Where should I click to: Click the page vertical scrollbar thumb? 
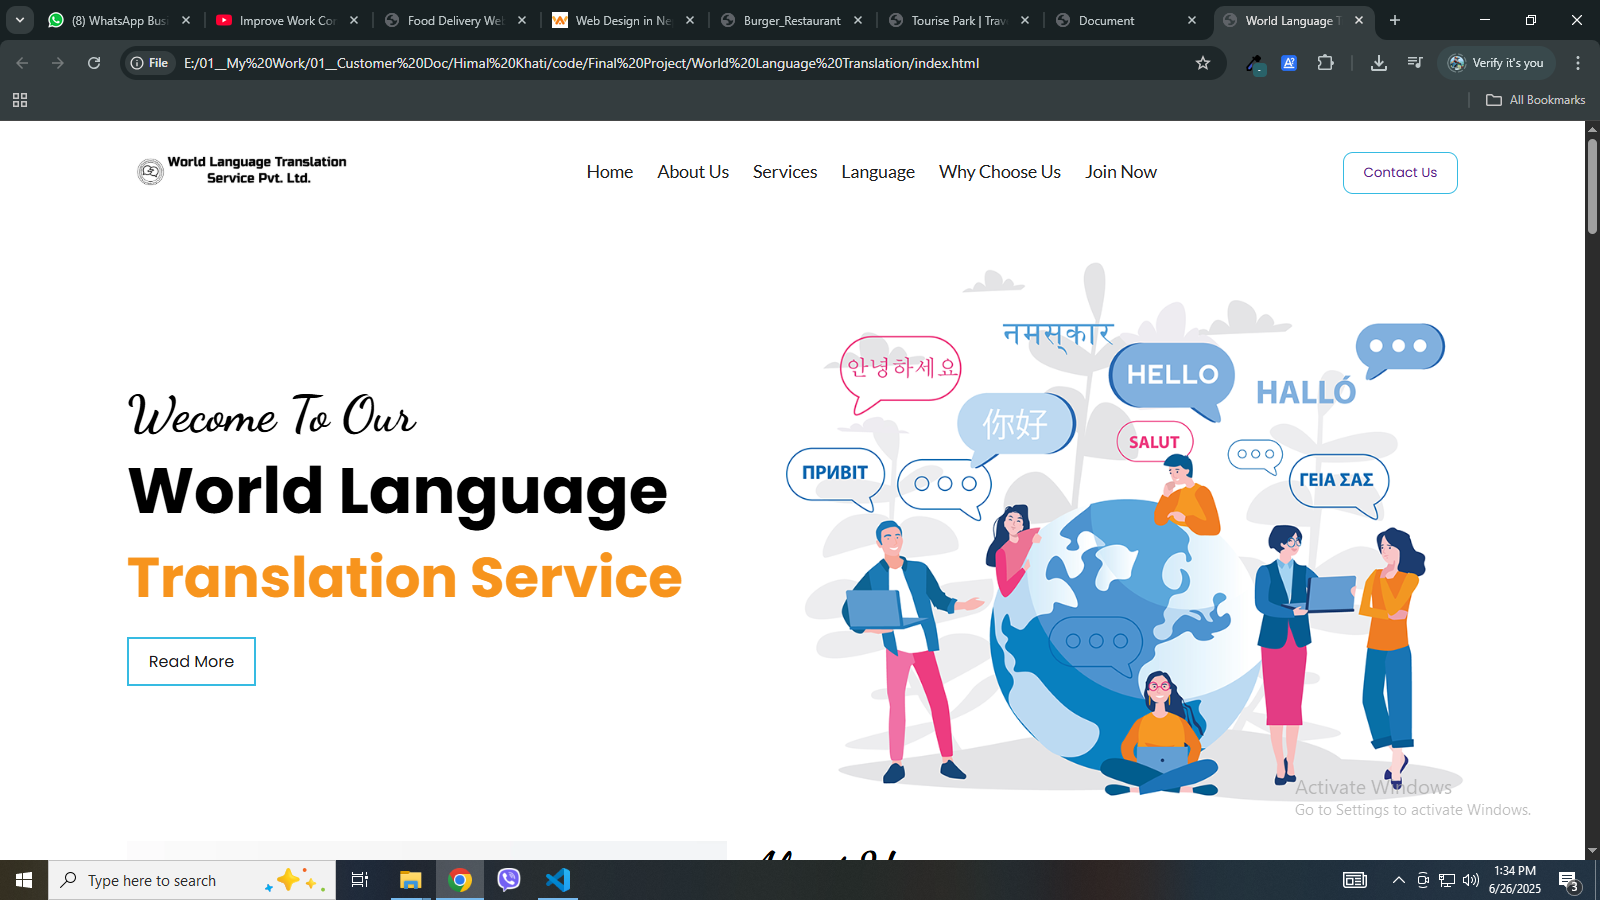(x=1592, y=185)
